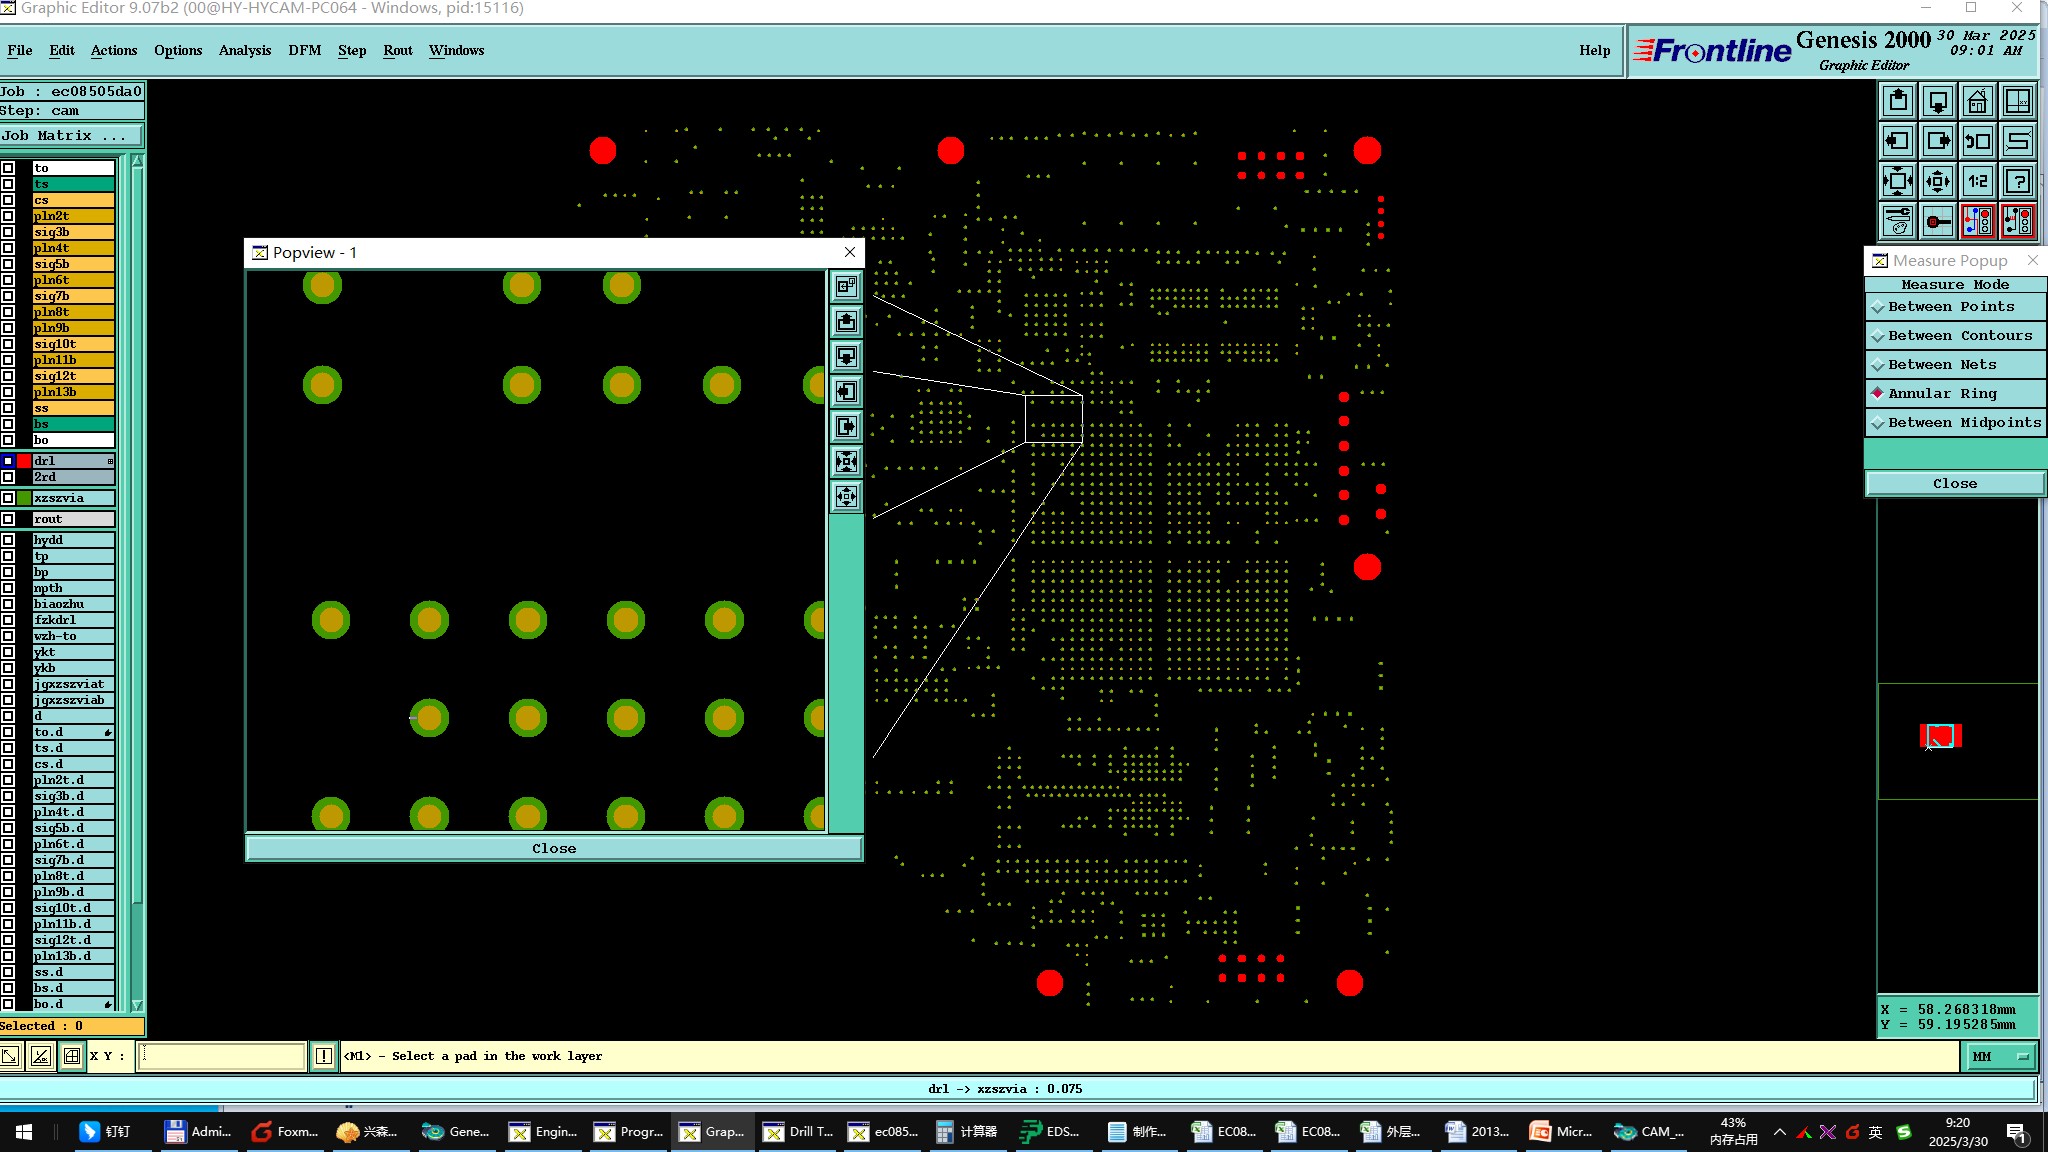Viewport: 2048px width, 1152px height.
Task: Open the MM units dropdown
Action: tap(2001, 1056)
